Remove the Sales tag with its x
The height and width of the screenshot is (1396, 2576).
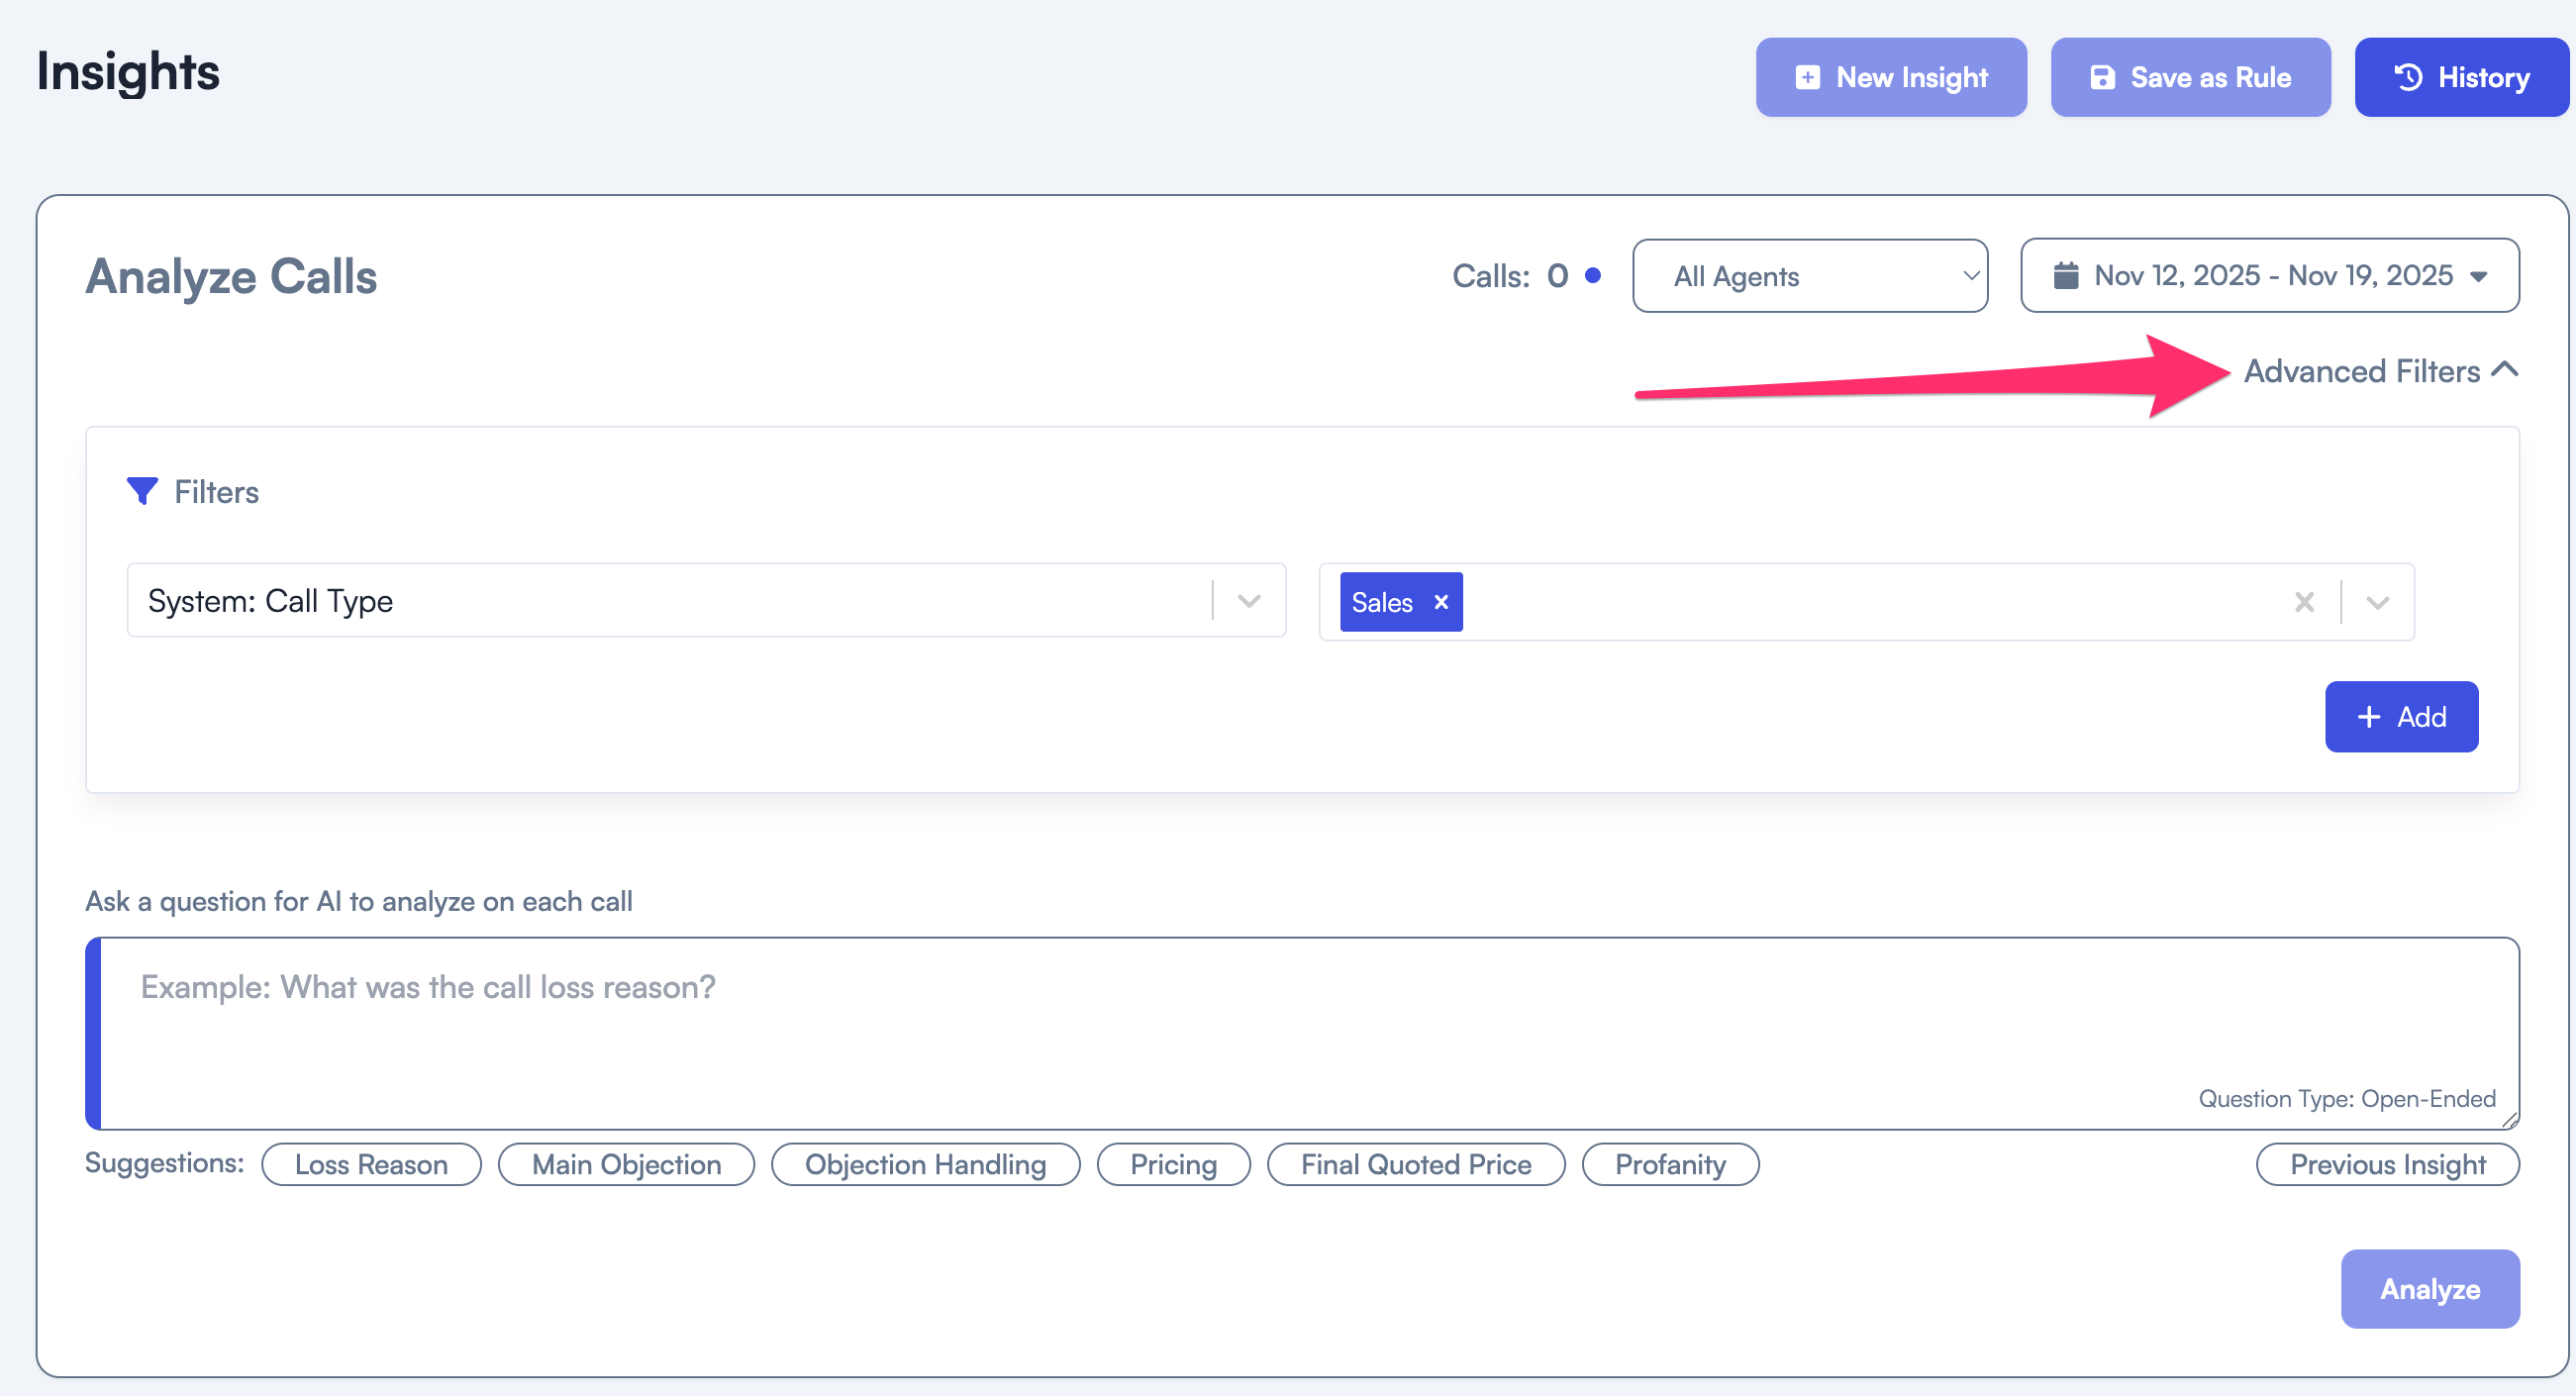(1440, 602)
